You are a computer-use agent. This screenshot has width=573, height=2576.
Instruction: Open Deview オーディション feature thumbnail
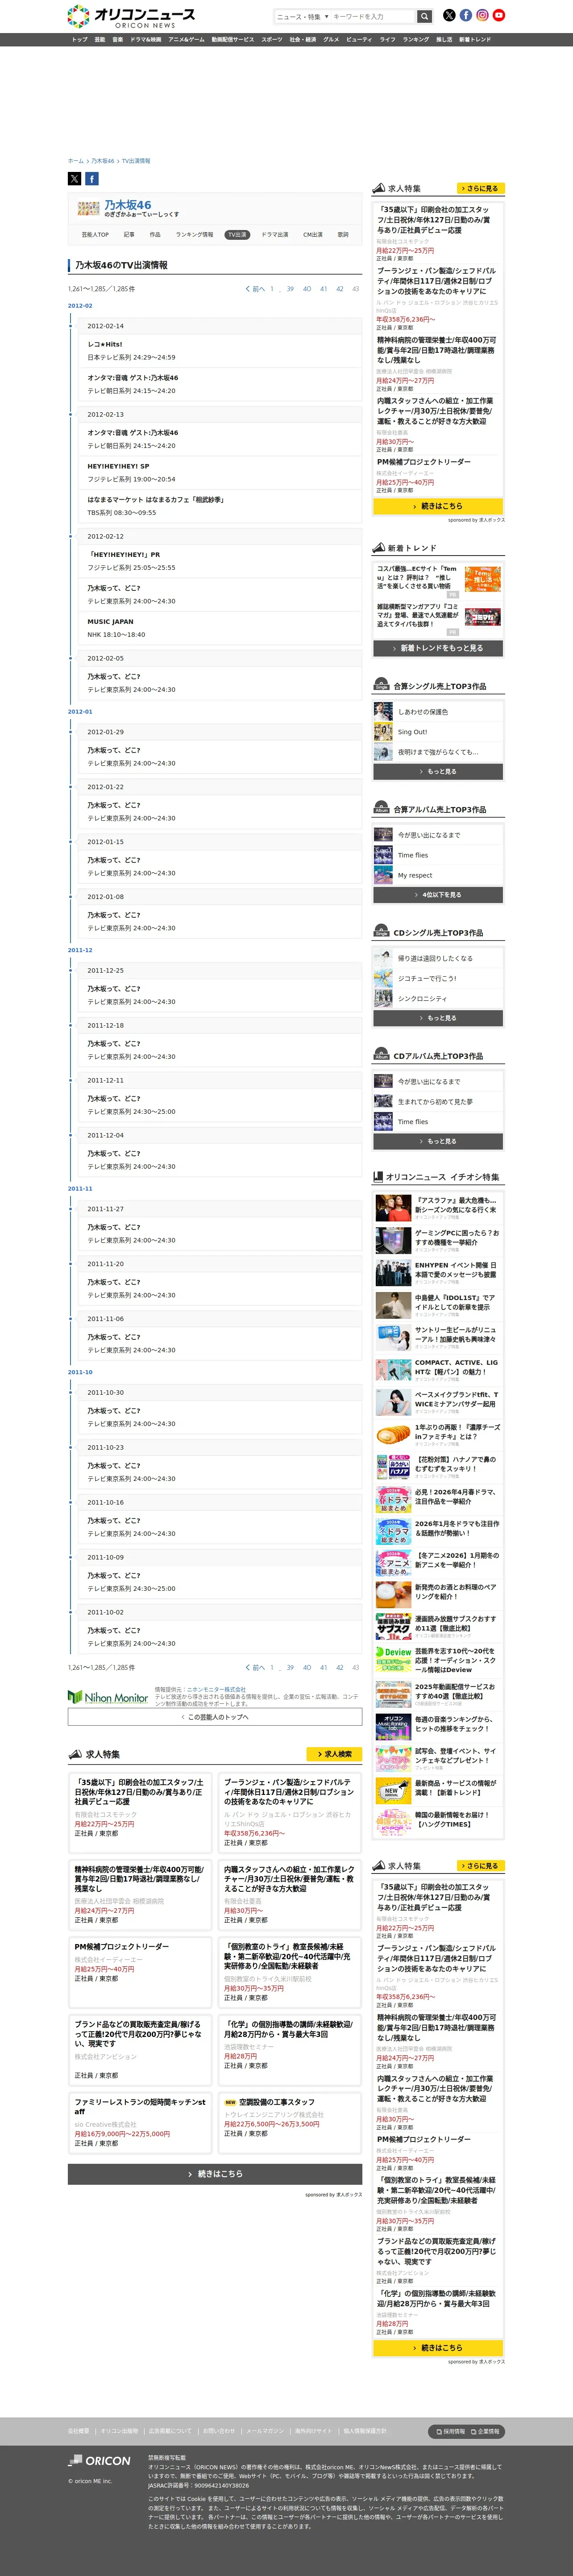click(393, 1660)
